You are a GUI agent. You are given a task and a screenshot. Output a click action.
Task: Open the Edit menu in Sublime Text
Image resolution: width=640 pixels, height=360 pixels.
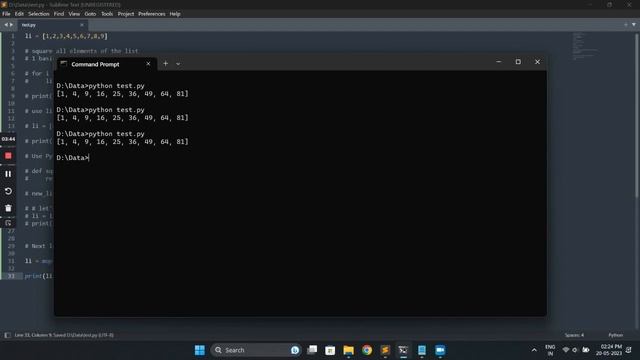tap(19, 14)
